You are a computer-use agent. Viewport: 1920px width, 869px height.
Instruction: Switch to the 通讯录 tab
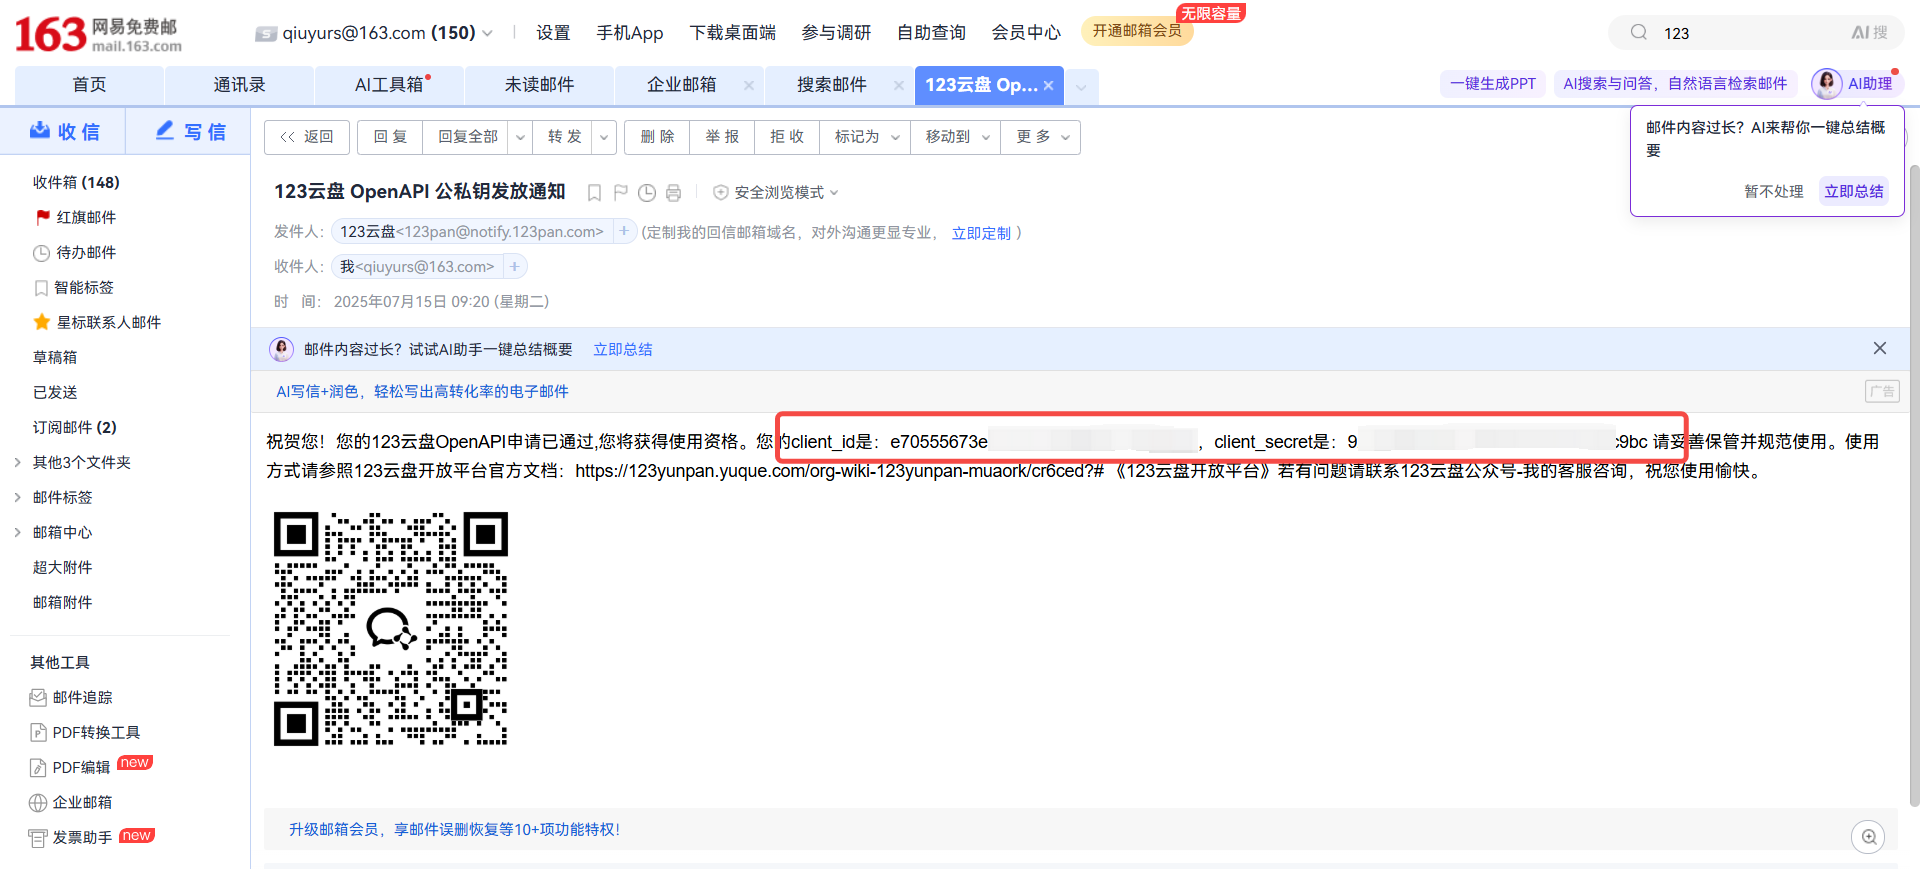239,85
